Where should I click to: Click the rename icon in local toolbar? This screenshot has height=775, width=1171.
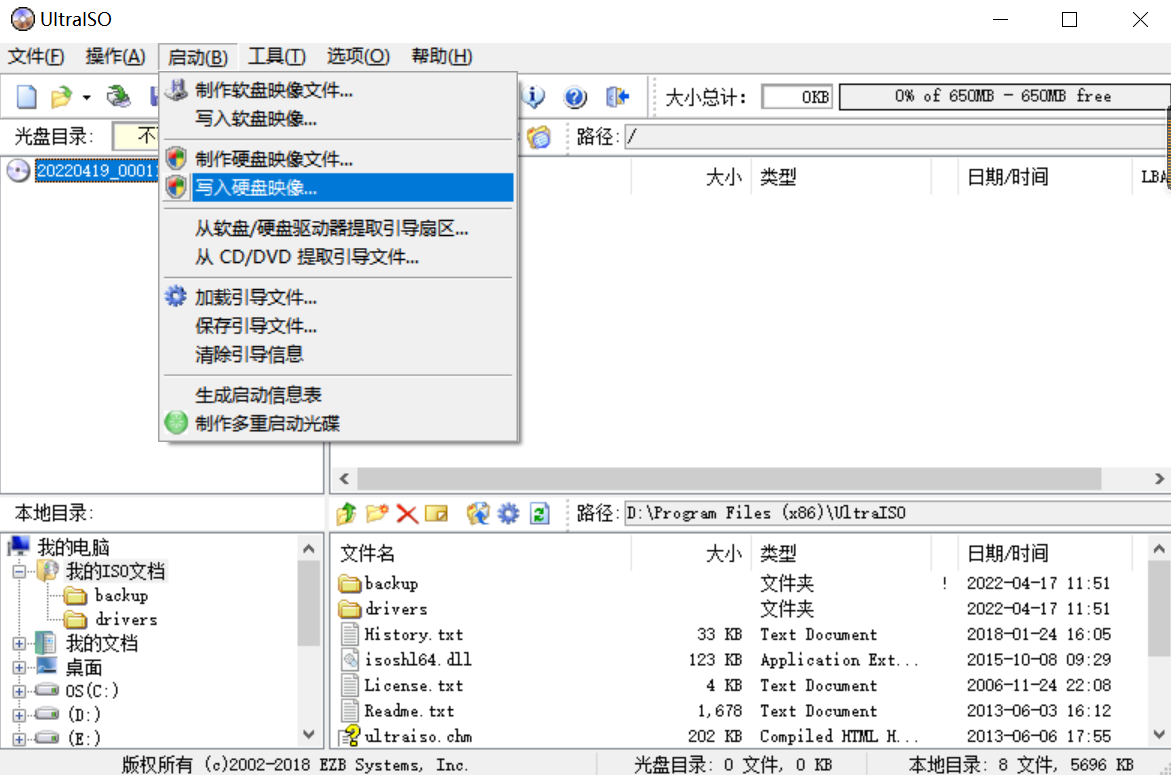click(437, 513)
